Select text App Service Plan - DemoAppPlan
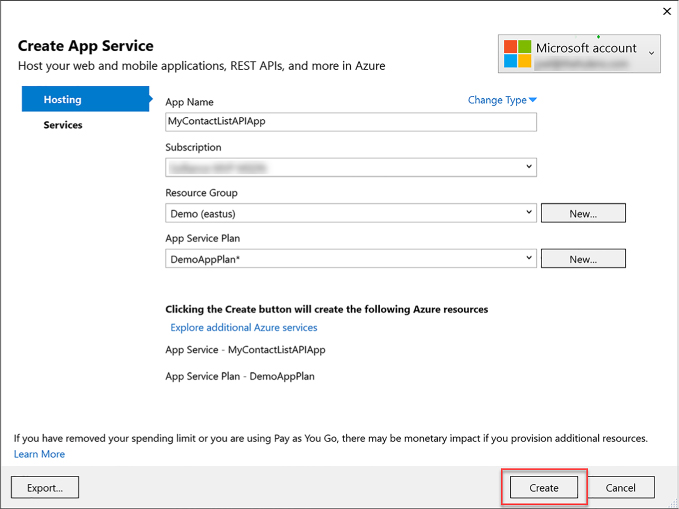Screen dimensions: 679x509 (x=240, y=376)
